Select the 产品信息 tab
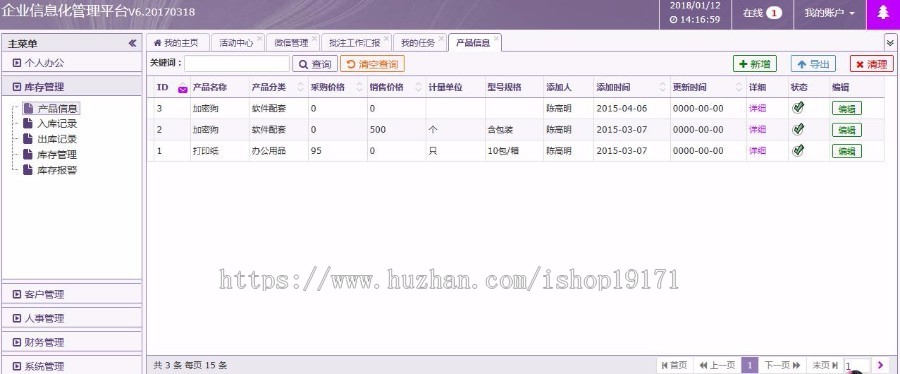 (473, 43)
